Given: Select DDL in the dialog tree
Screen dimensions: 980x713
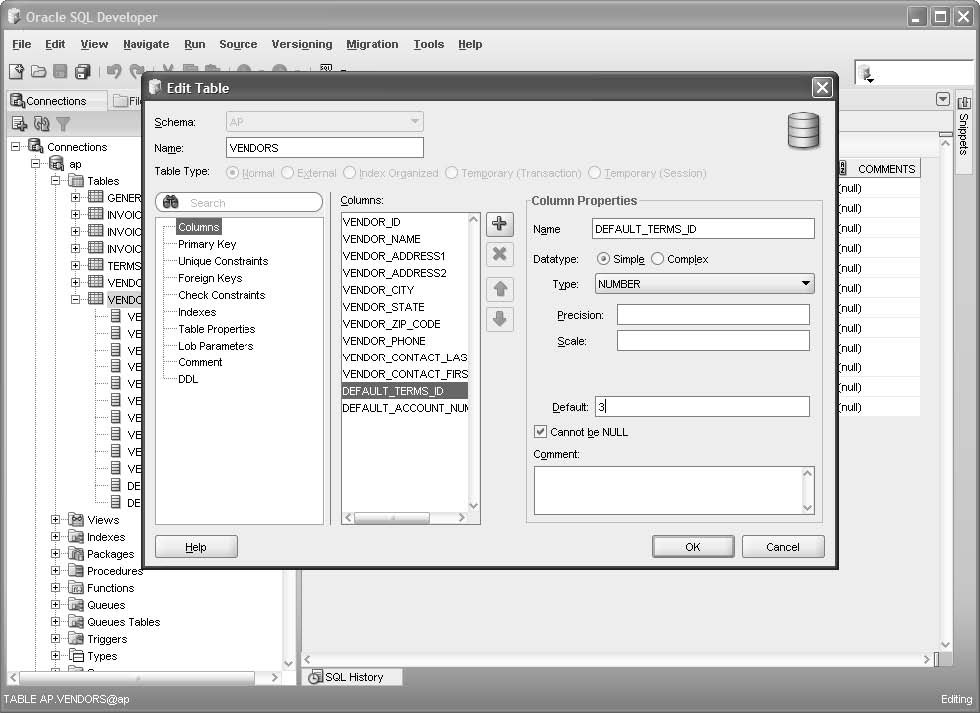Looking at the screenshot, I should tap(188, 379).
